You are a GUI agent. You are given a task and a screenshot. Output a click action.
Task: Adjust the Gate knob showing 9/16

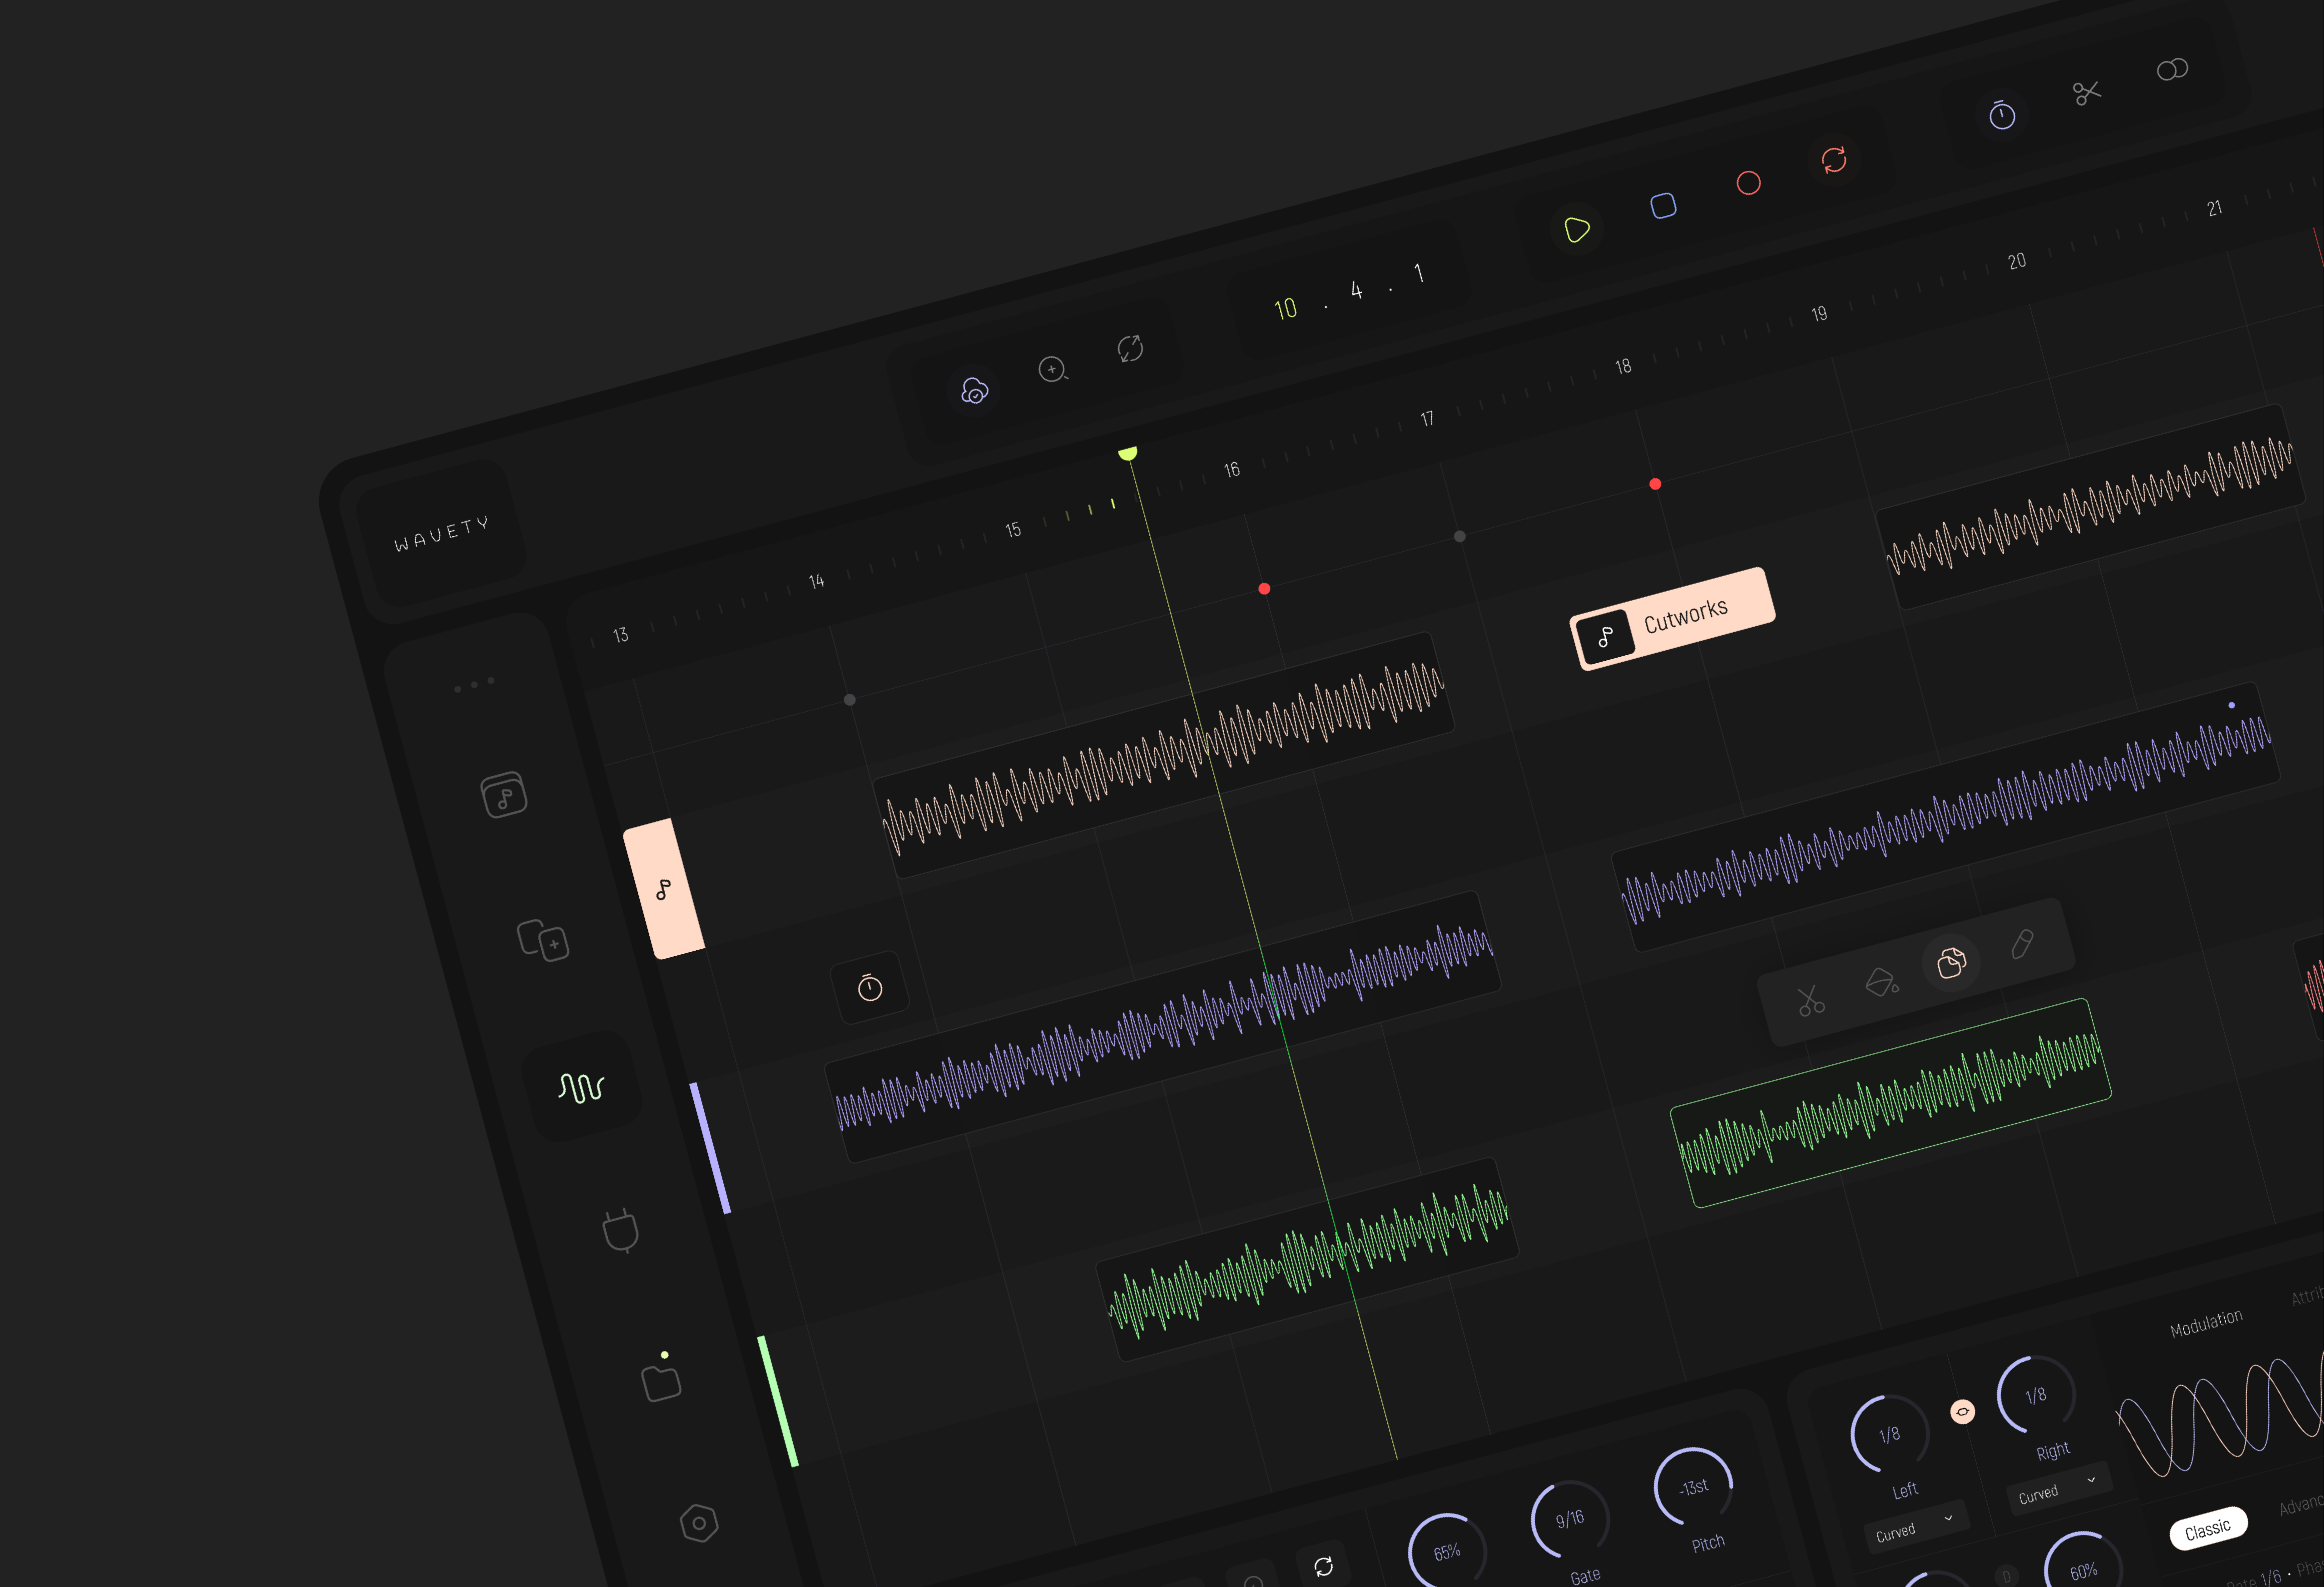point(1570,1519)
